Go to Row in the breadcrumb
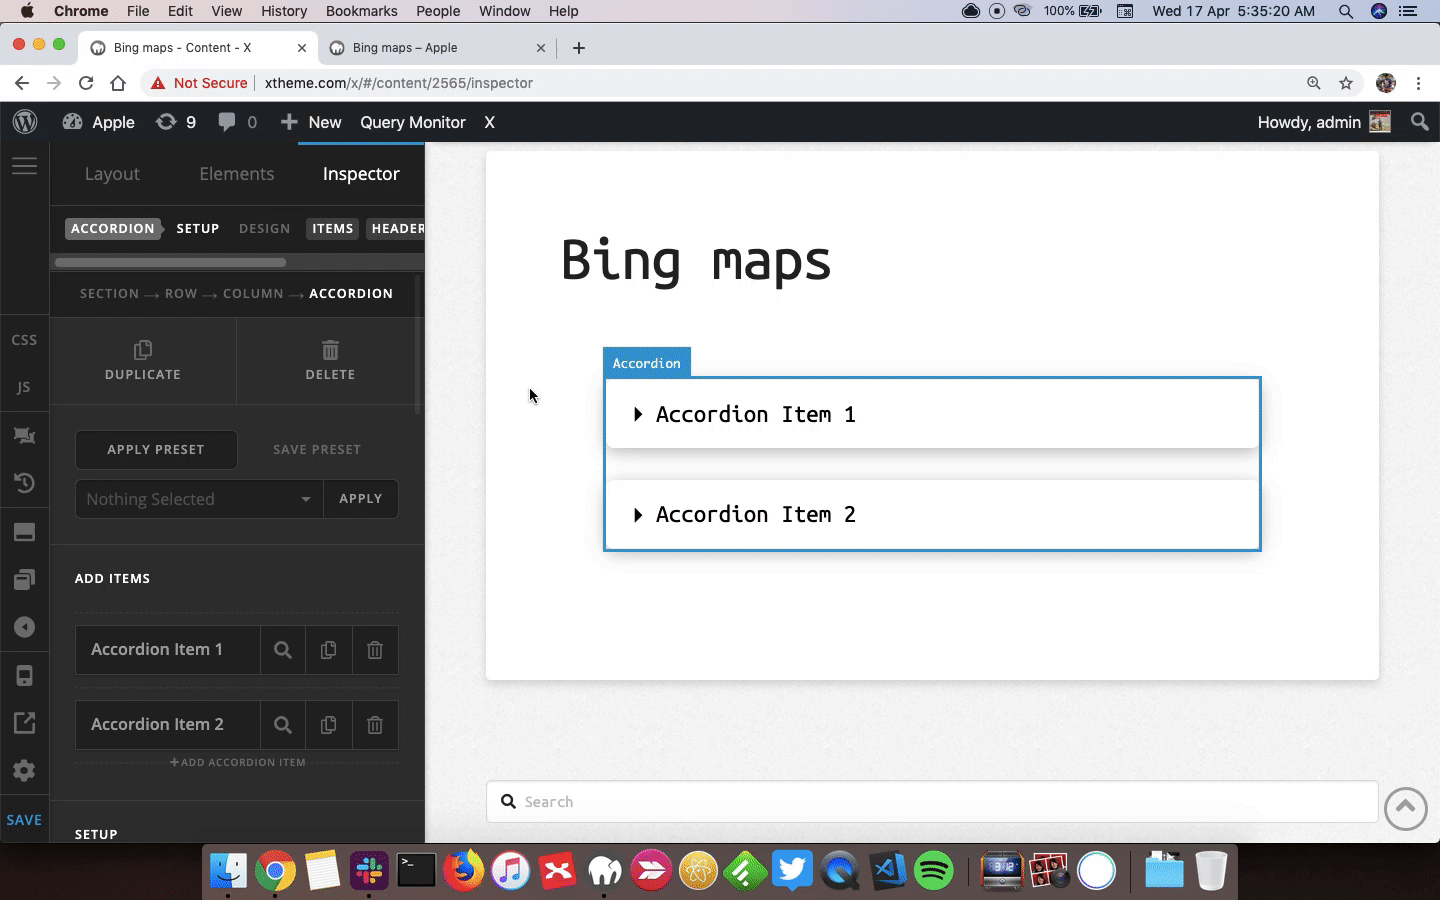 coord(181,294)
